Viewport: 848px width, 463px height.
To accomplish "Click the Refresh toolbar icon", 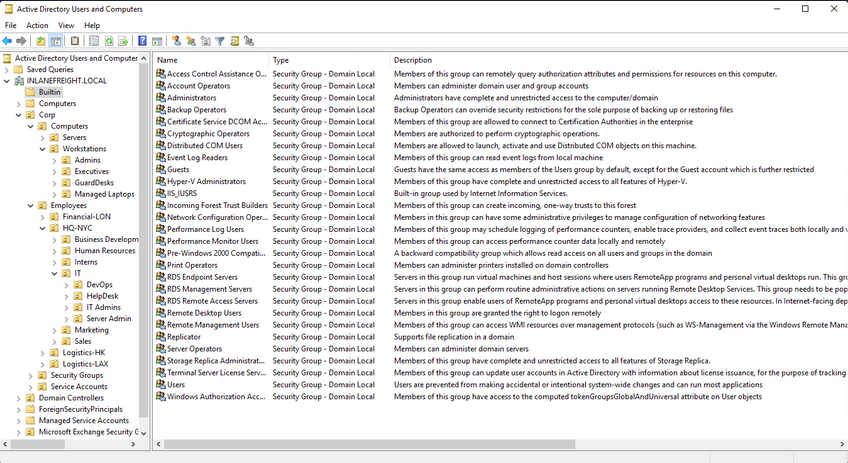I will (108, 41).
